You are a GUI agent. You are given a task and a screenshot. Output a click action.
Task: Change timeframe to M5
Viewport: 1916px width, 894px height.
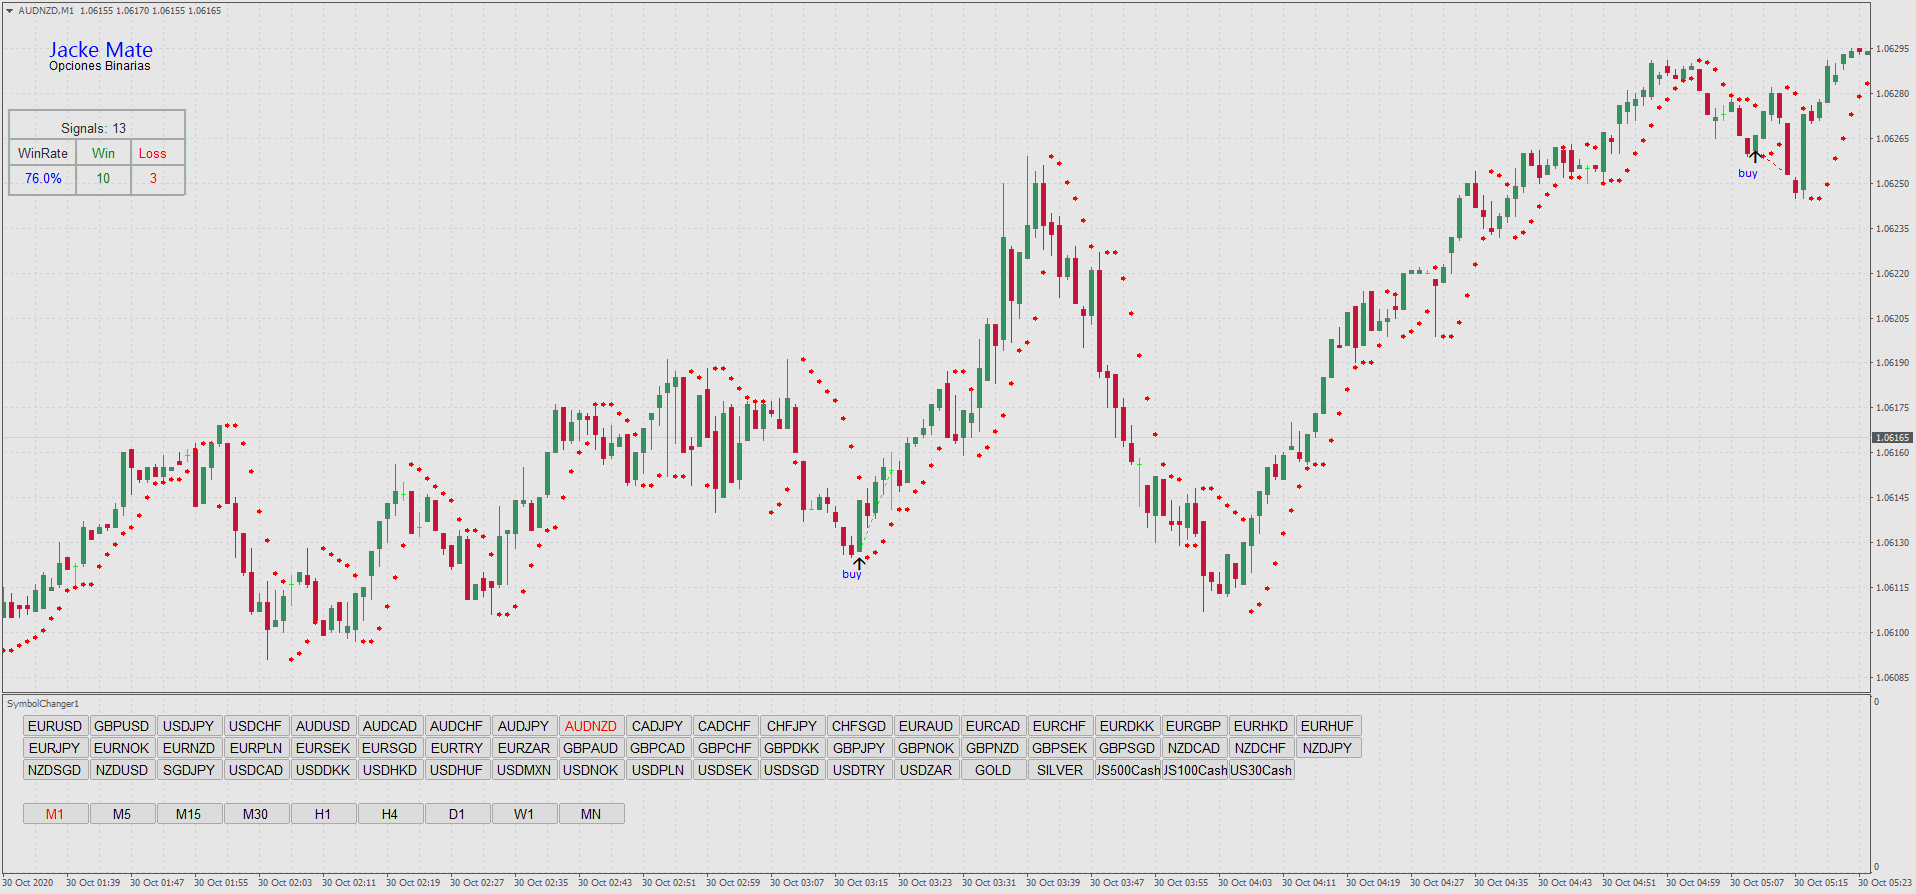(122, 814)
